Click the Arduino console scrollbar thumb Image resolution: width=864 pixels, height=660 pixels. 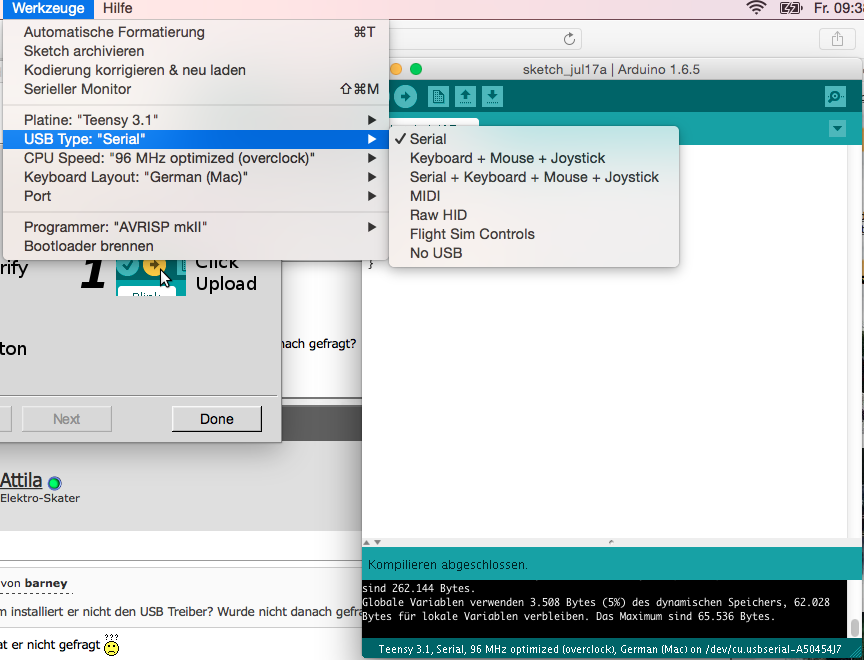(x=854, y=627)
